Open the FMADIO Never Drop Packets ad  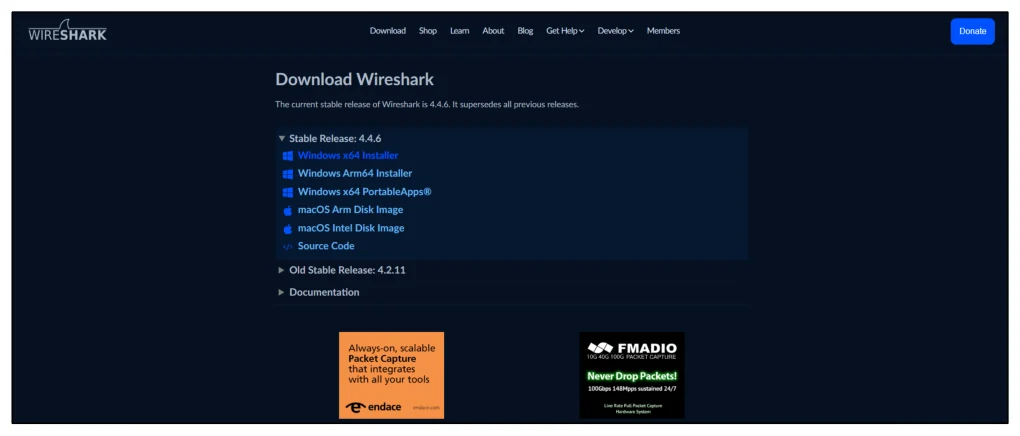[632, 375]
